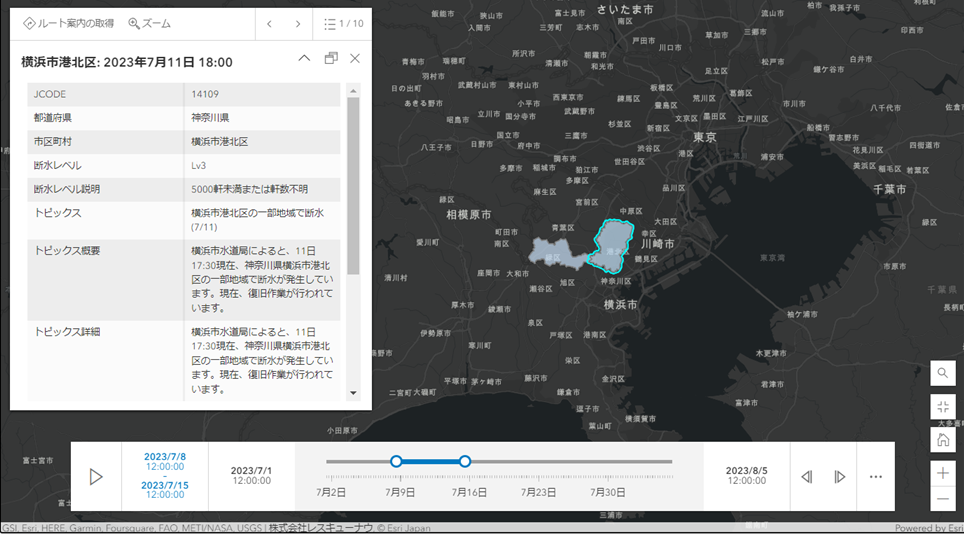Select the highlighted 港北区 polygon on map
This screenshot has height=534, width=964.
(x=612, y=243)
